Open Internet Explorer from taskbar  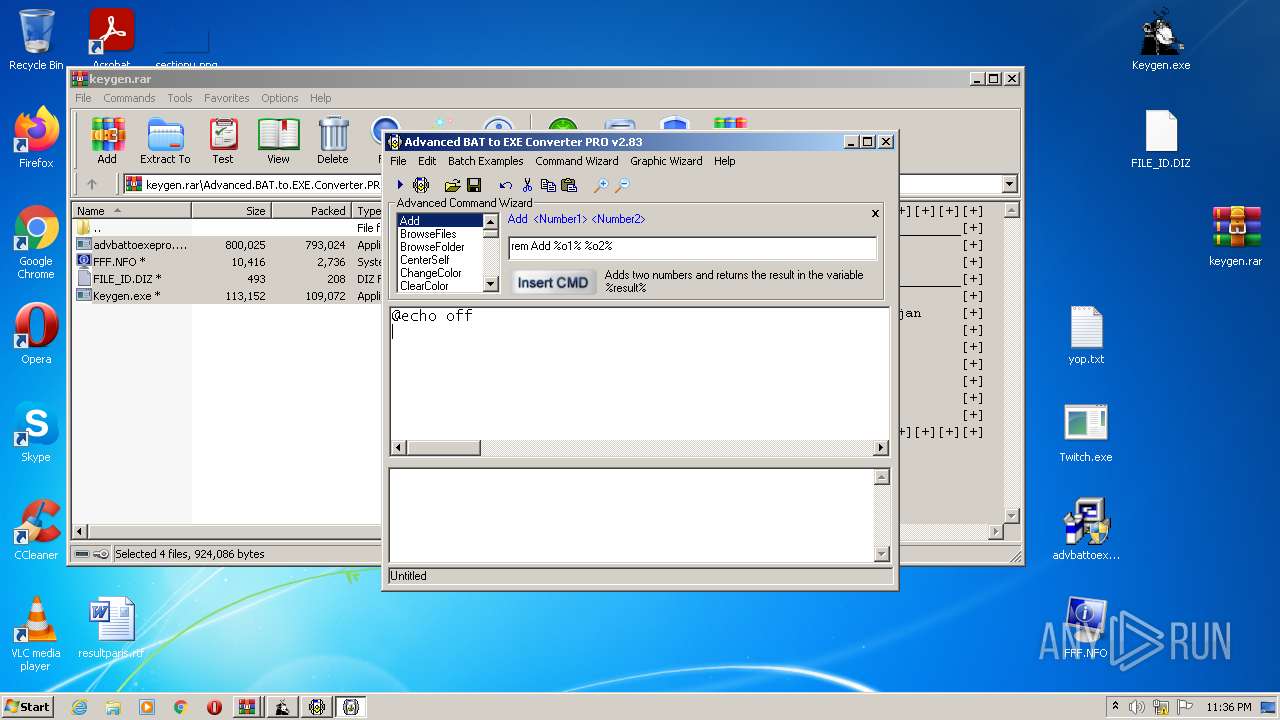pyautogui.click(x=80, y=707)
